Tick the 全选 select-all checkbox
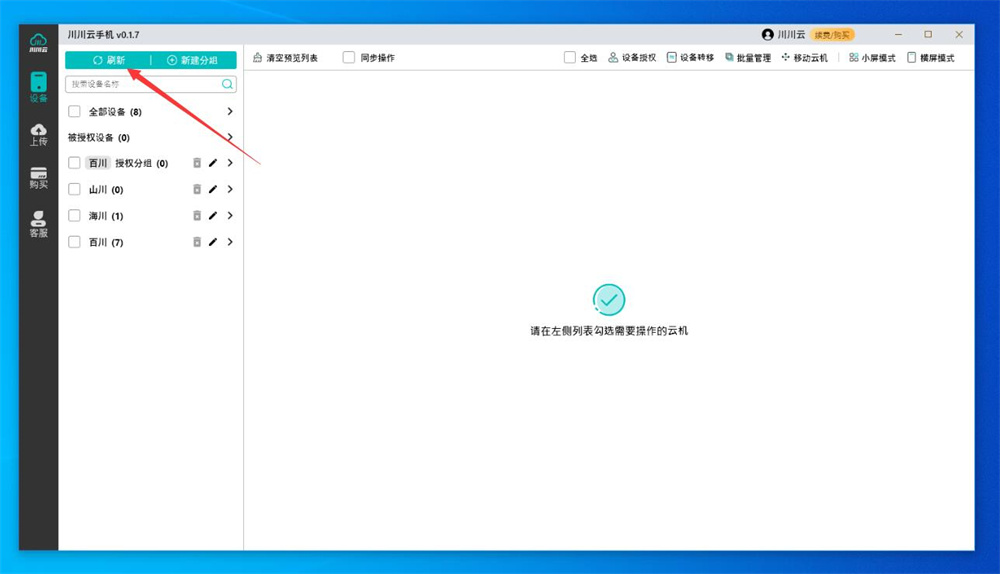The height and width of the screenshot is (574, 1000). click(570, 57)
